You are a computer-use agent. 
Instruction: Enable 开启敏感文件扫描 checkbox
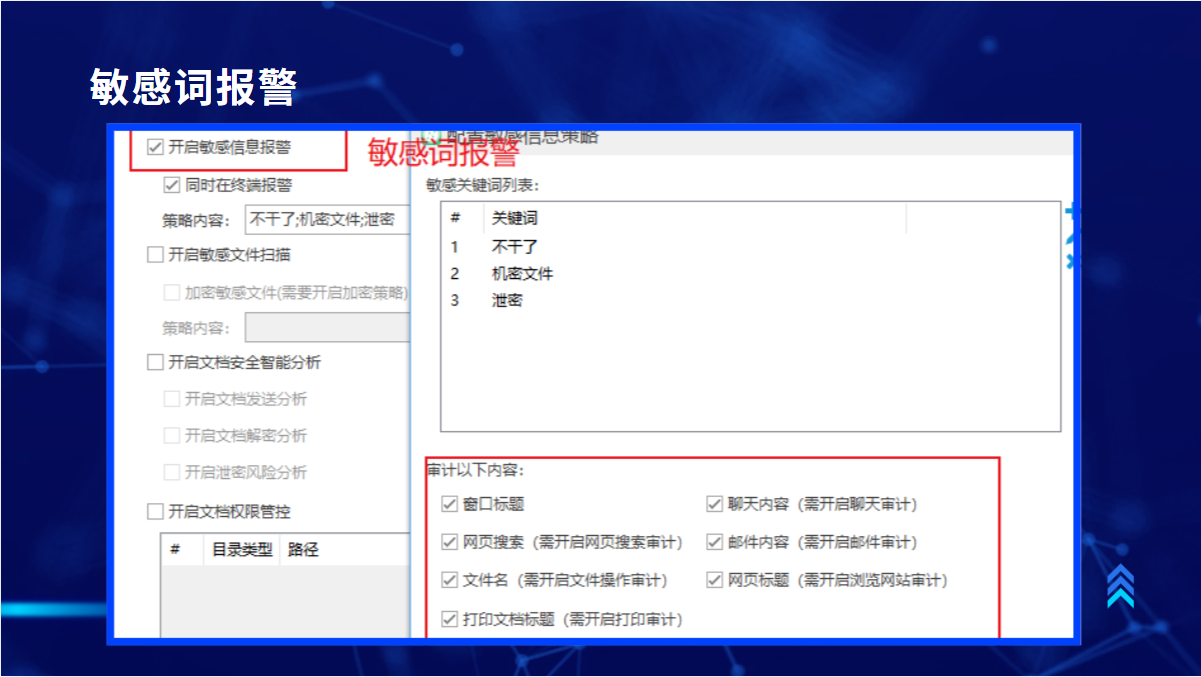point(155,255)
